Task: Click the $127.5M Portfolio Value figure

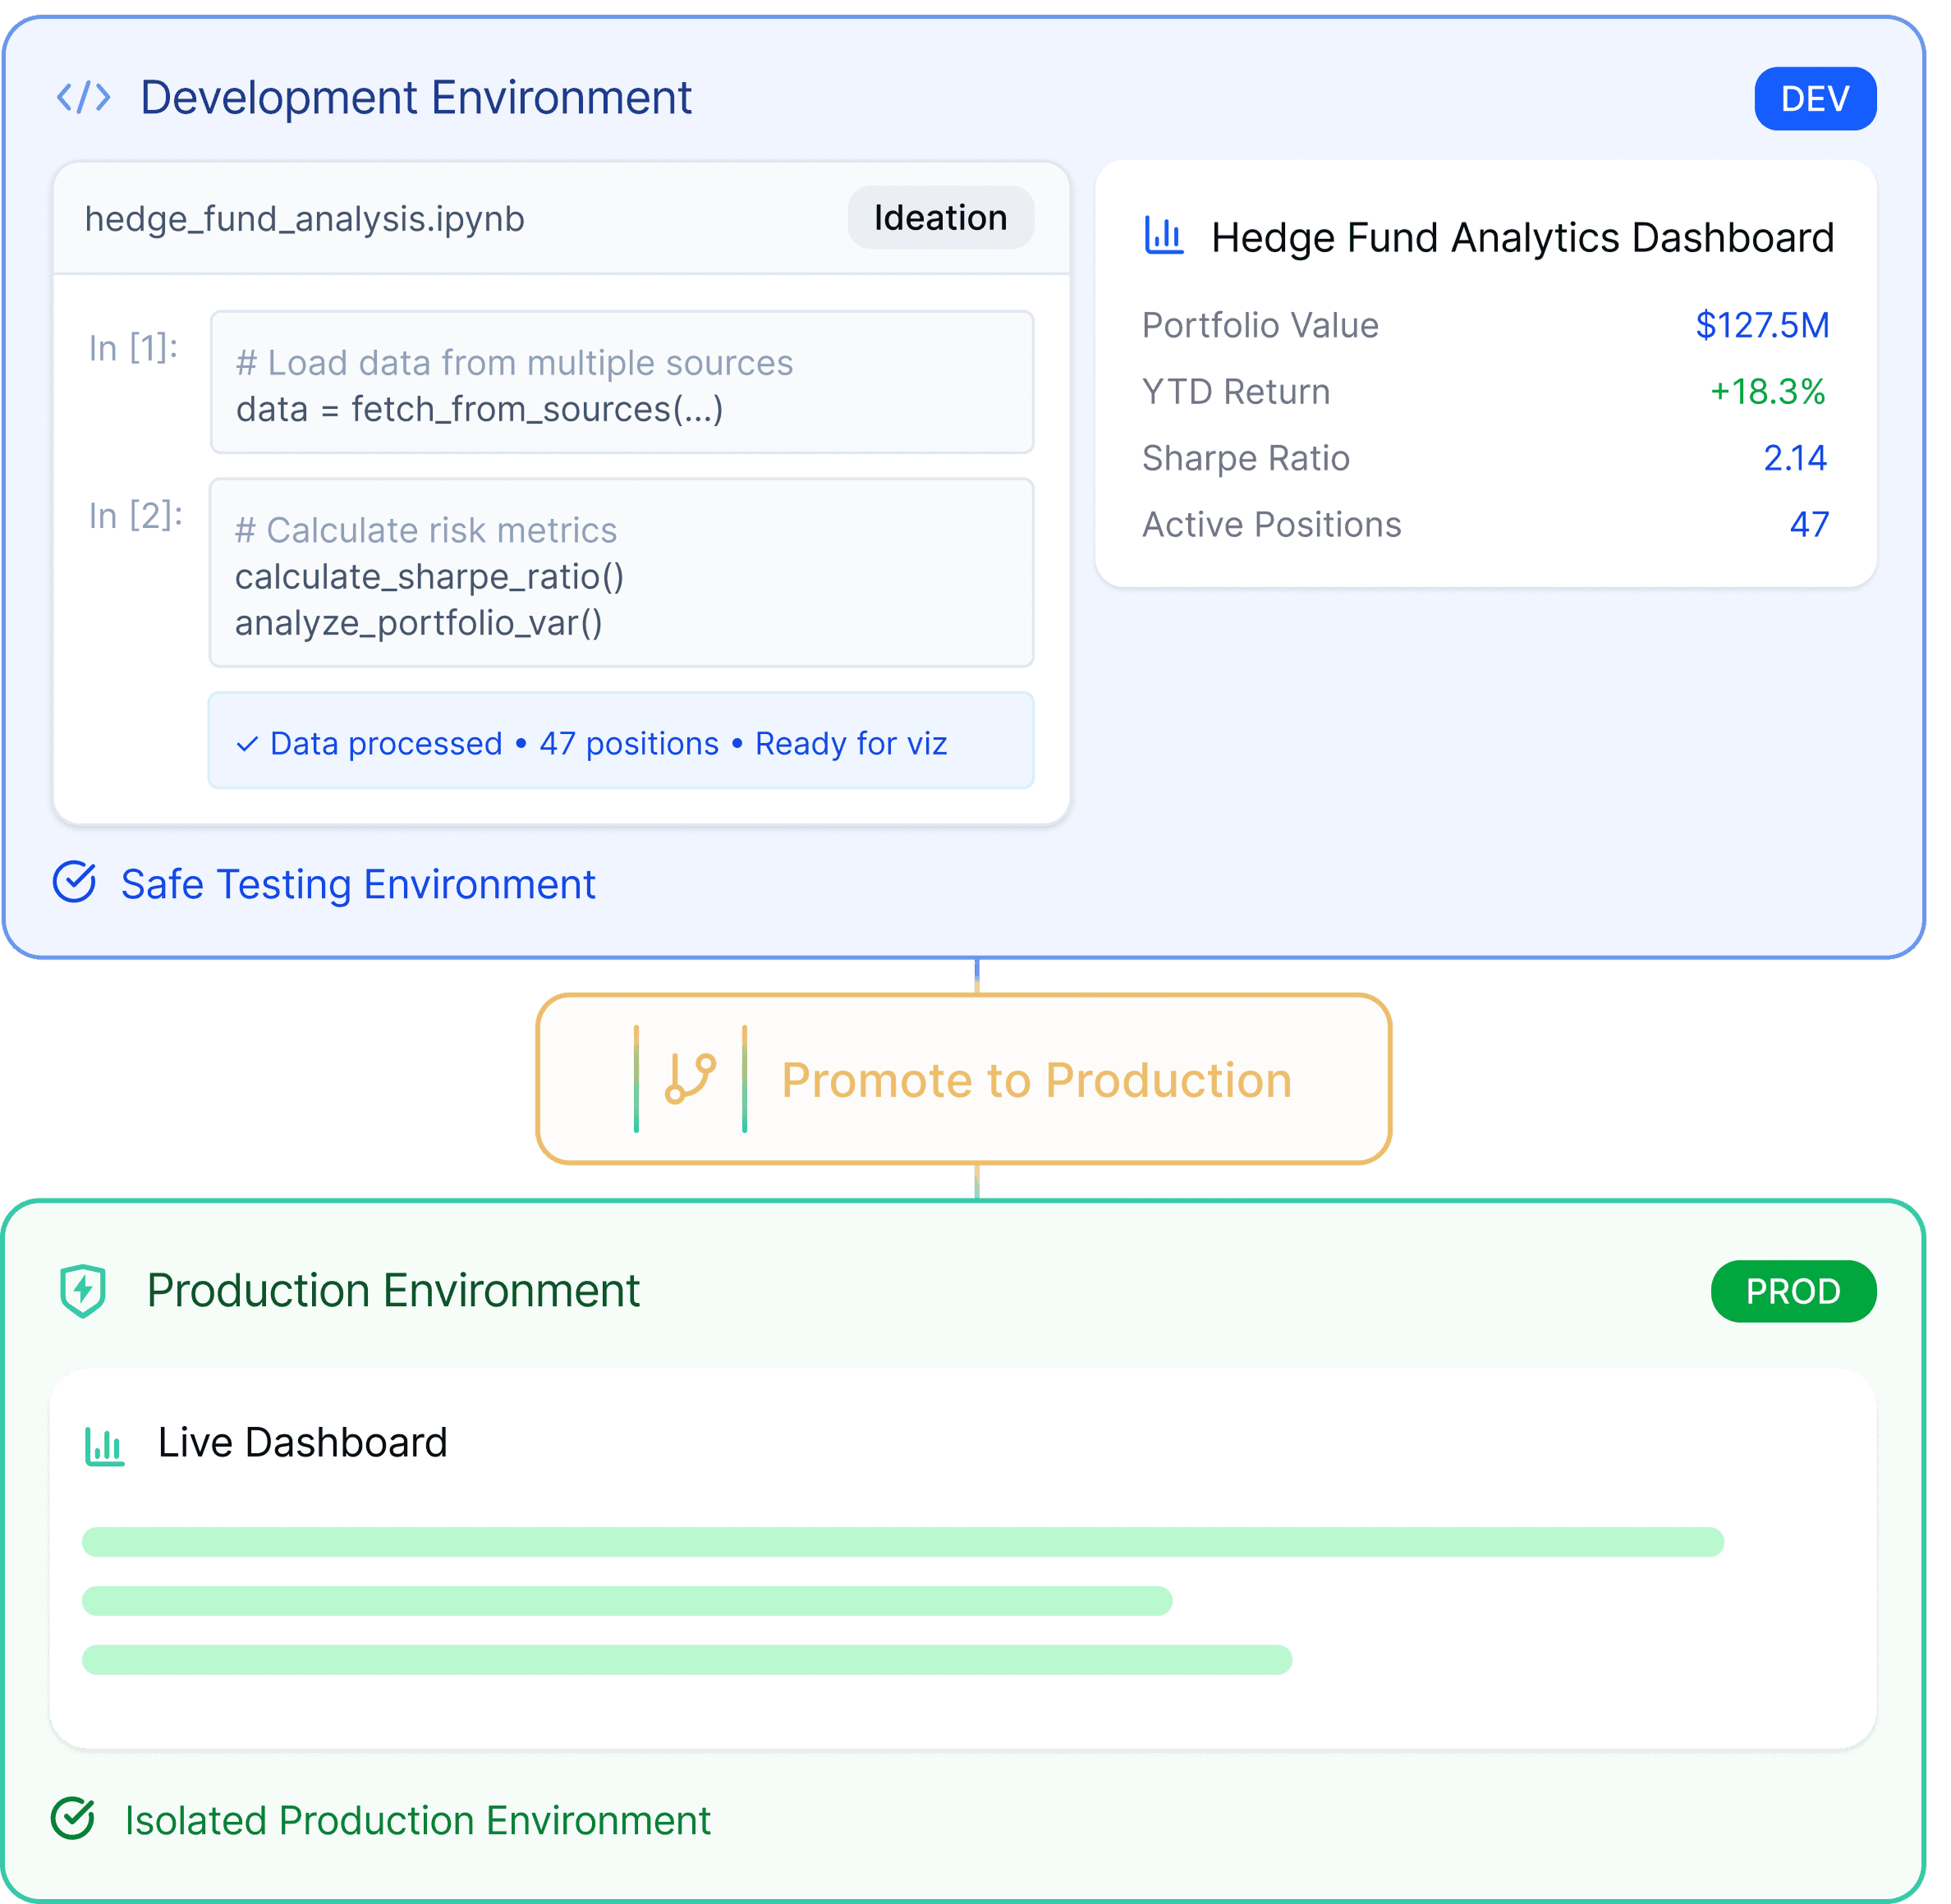Action: (x=1761, y=325)
